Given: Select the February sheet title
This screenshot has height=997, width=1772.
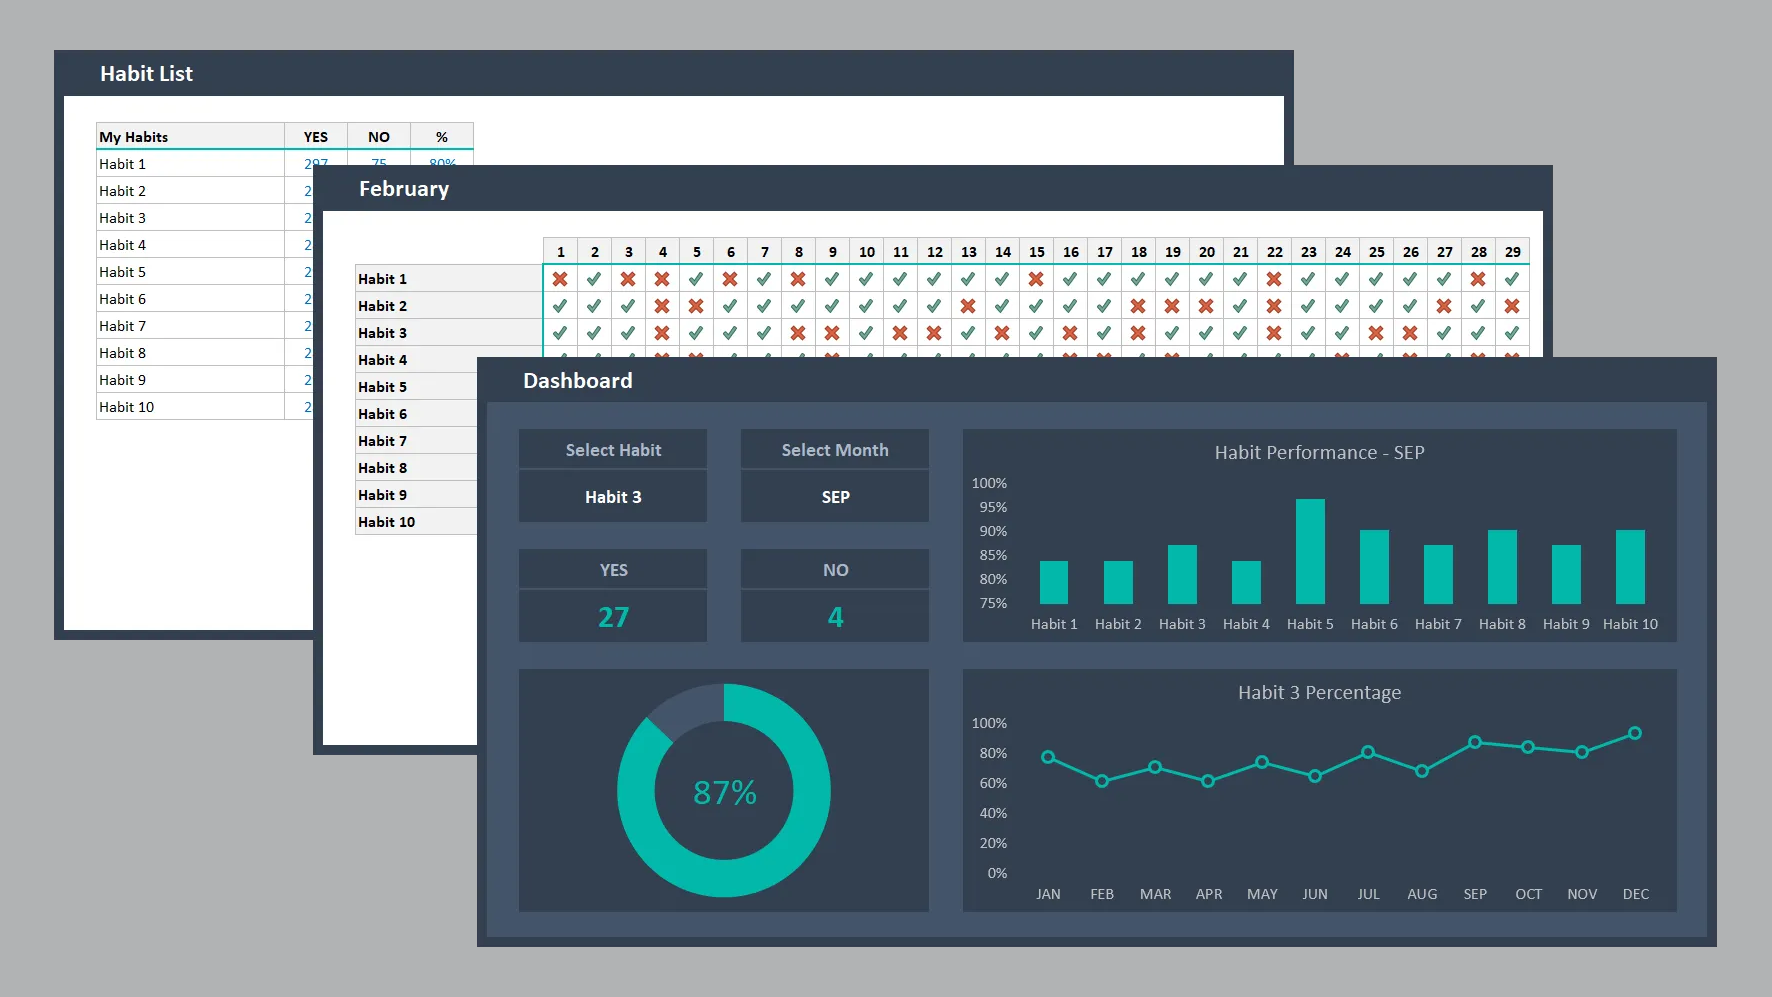Looking at the screenshot, I should (404, 189).
